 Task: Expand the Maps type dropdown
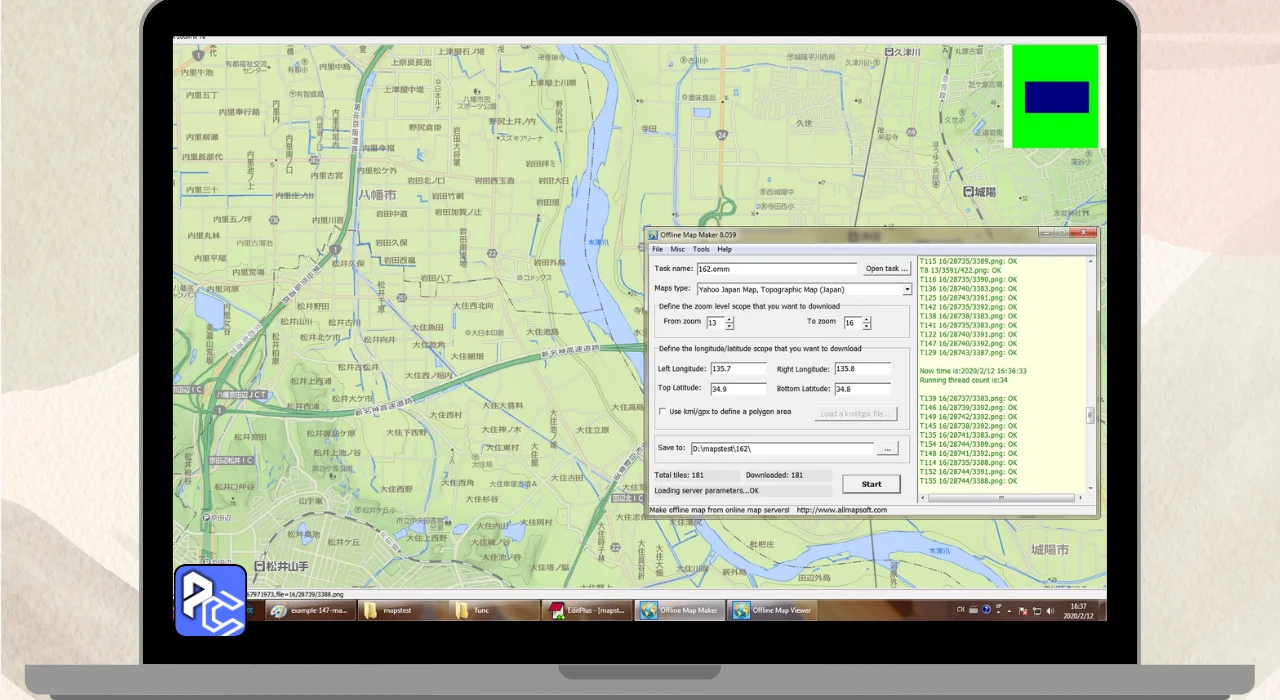907,290
